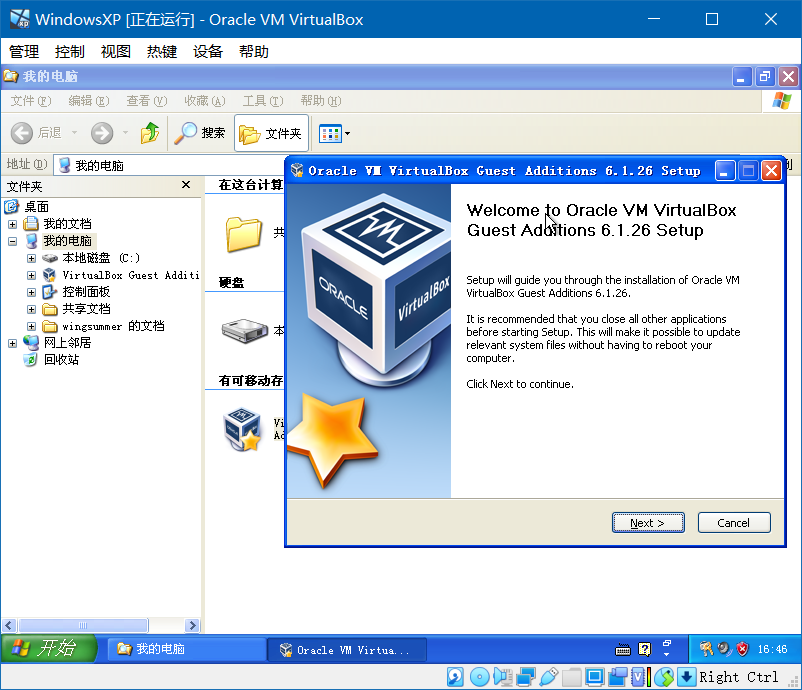This screenshot has width=802, height=690.
Task: Open the VirtualBox 控制 menu
Action: coord(70,51)
